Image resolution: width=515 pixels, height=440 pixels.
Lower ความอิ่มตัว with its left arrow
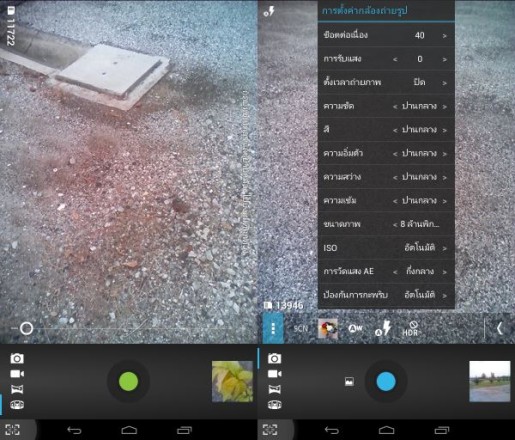click(395, 154)
